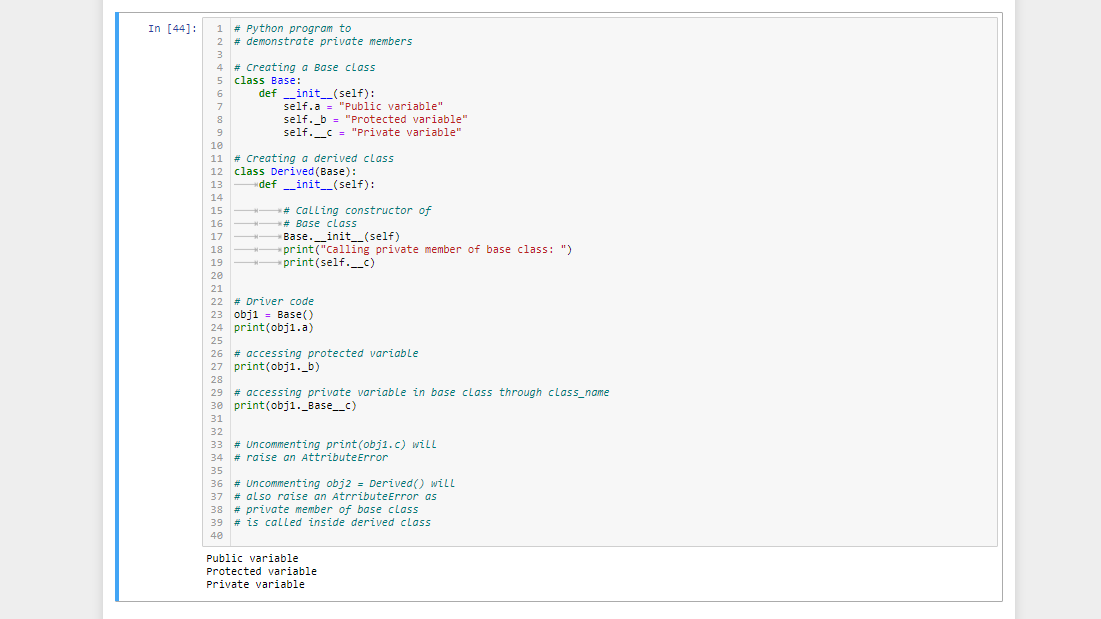1101x619 pixels.
Task: Click line number 23 in the gutter
Action: tap(216, 314)
